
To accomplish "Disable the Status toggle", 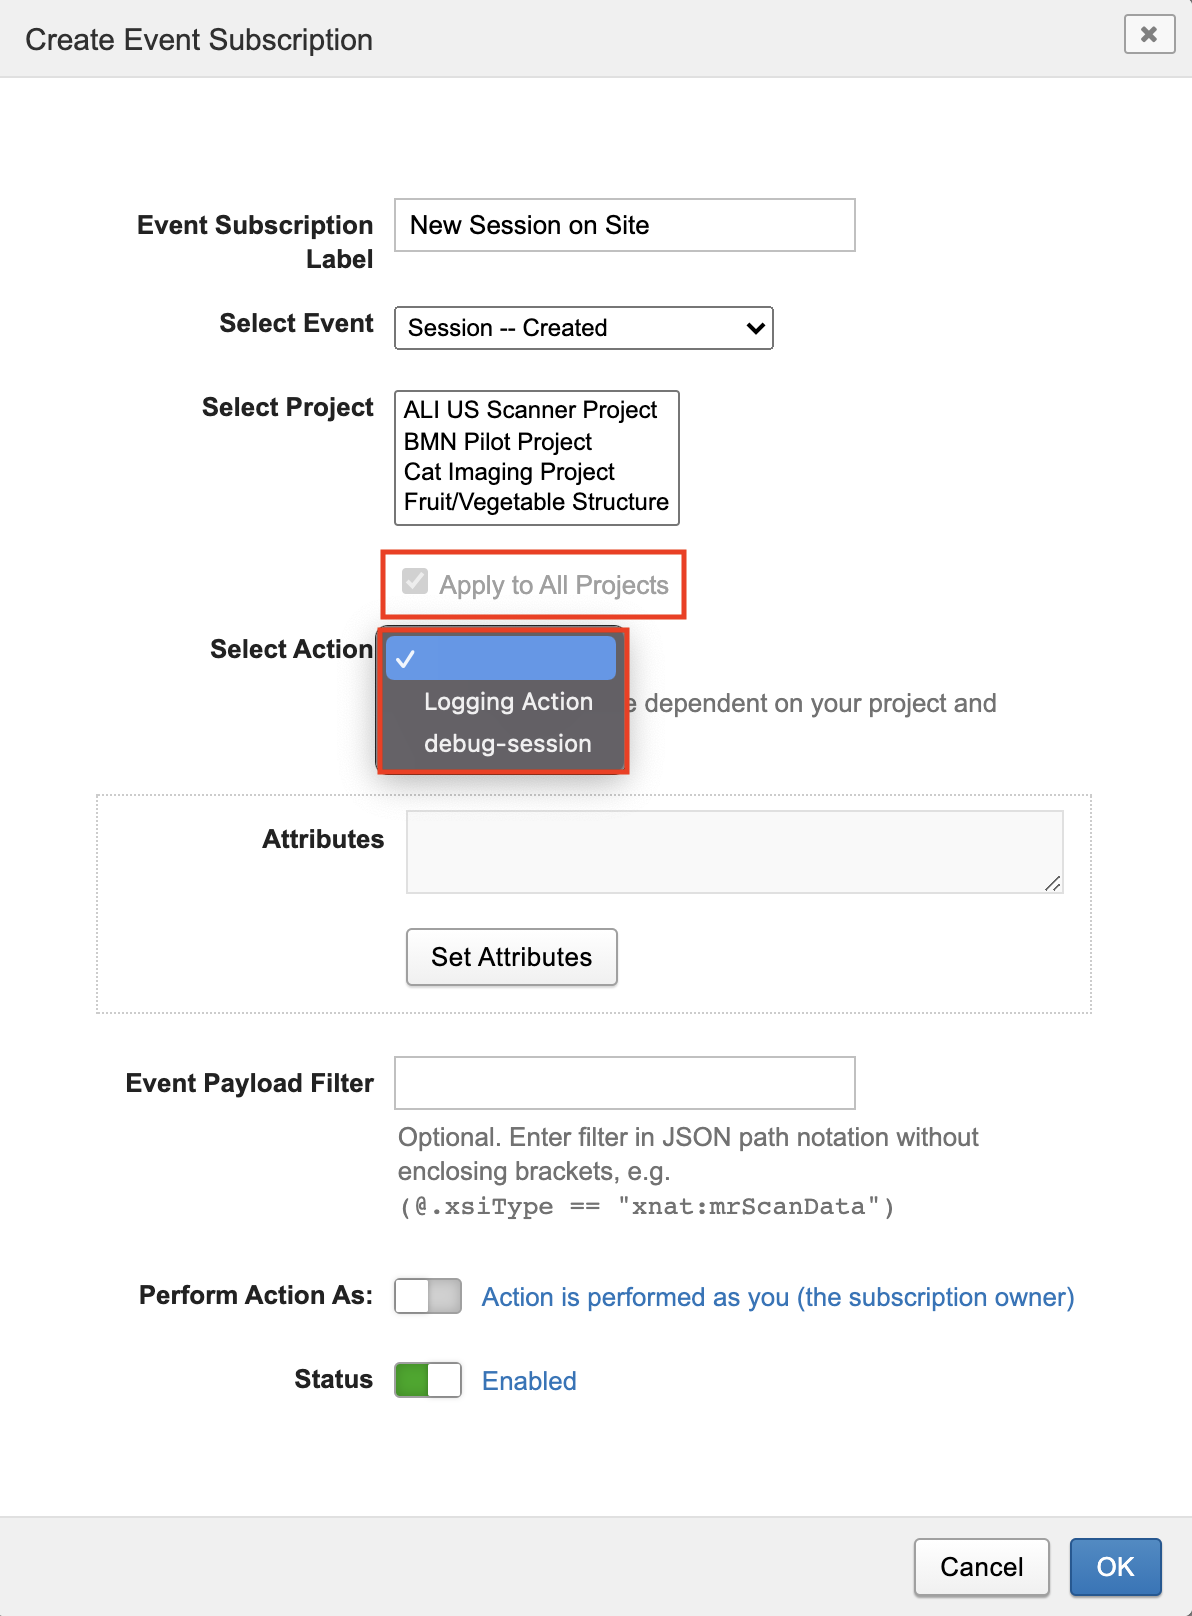I will [x=427, y=1380].
